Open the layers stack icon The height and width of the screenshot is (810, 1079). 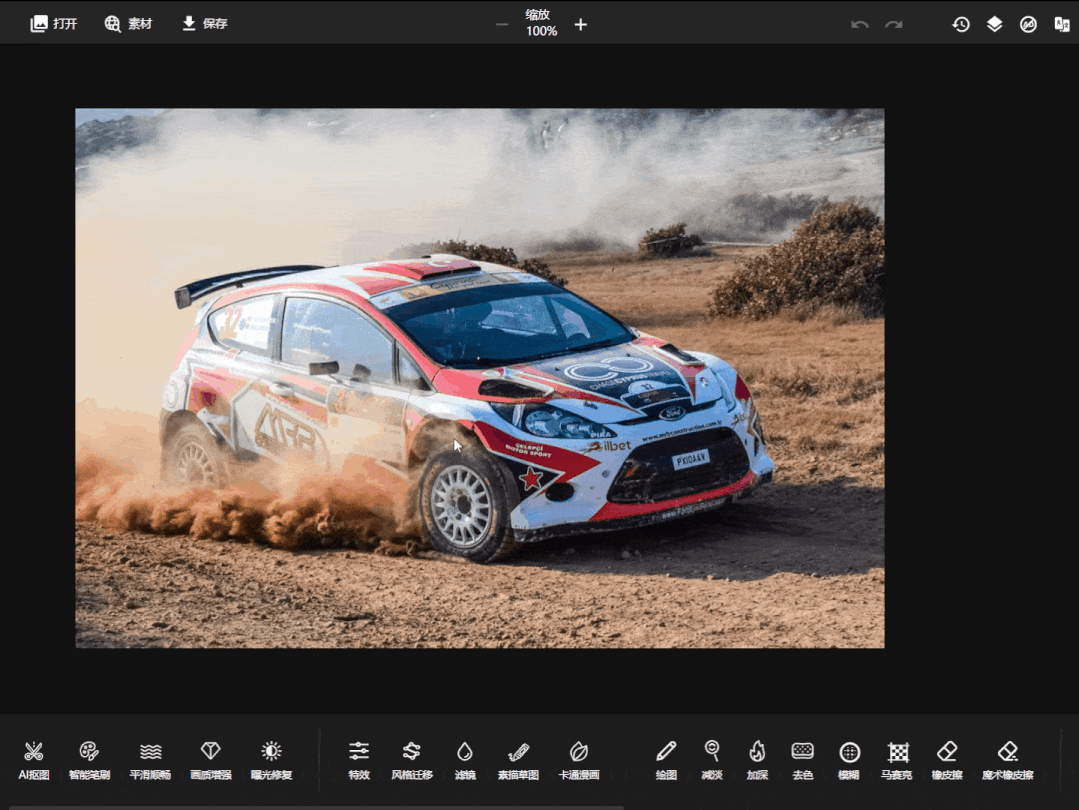tap(994, 25)
